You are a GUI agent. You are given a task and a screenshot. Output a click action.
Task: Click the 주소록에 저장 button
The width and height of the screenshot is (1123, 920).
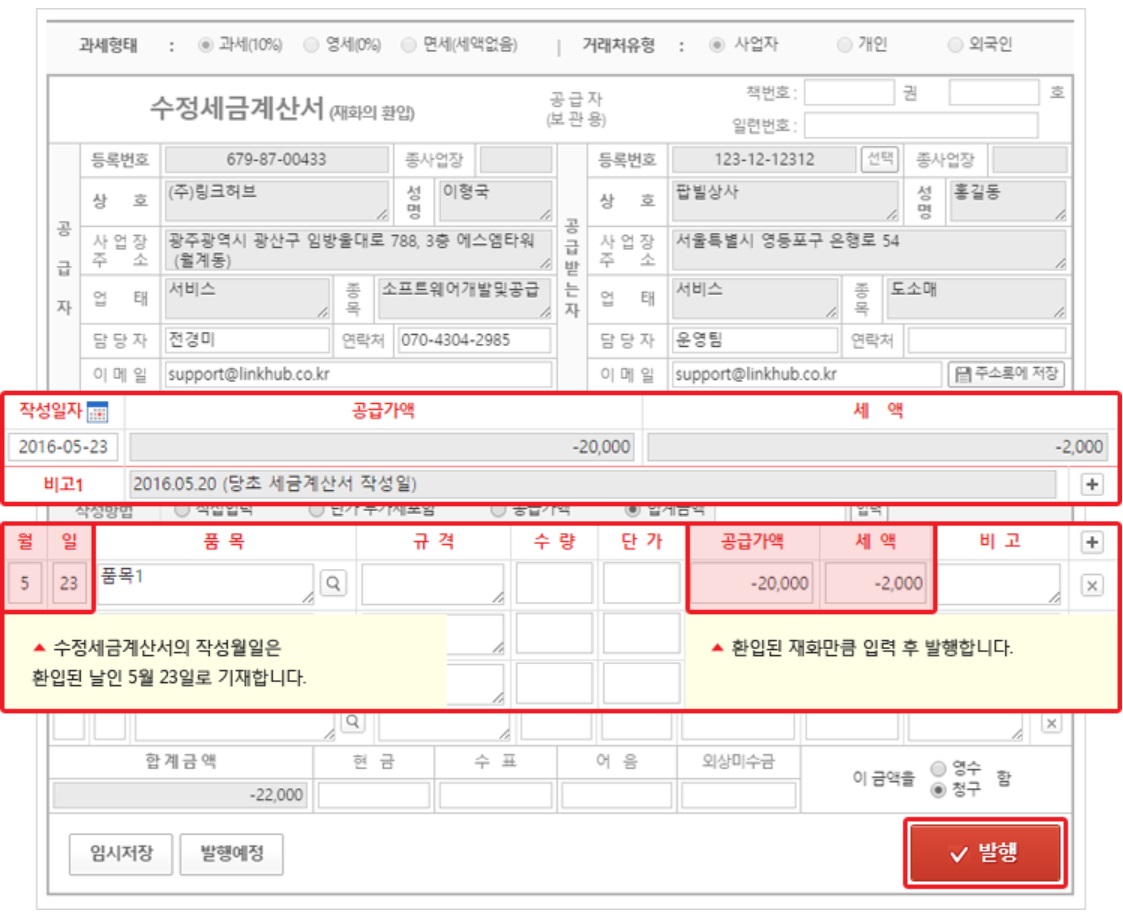click(x=1006, y=374)
